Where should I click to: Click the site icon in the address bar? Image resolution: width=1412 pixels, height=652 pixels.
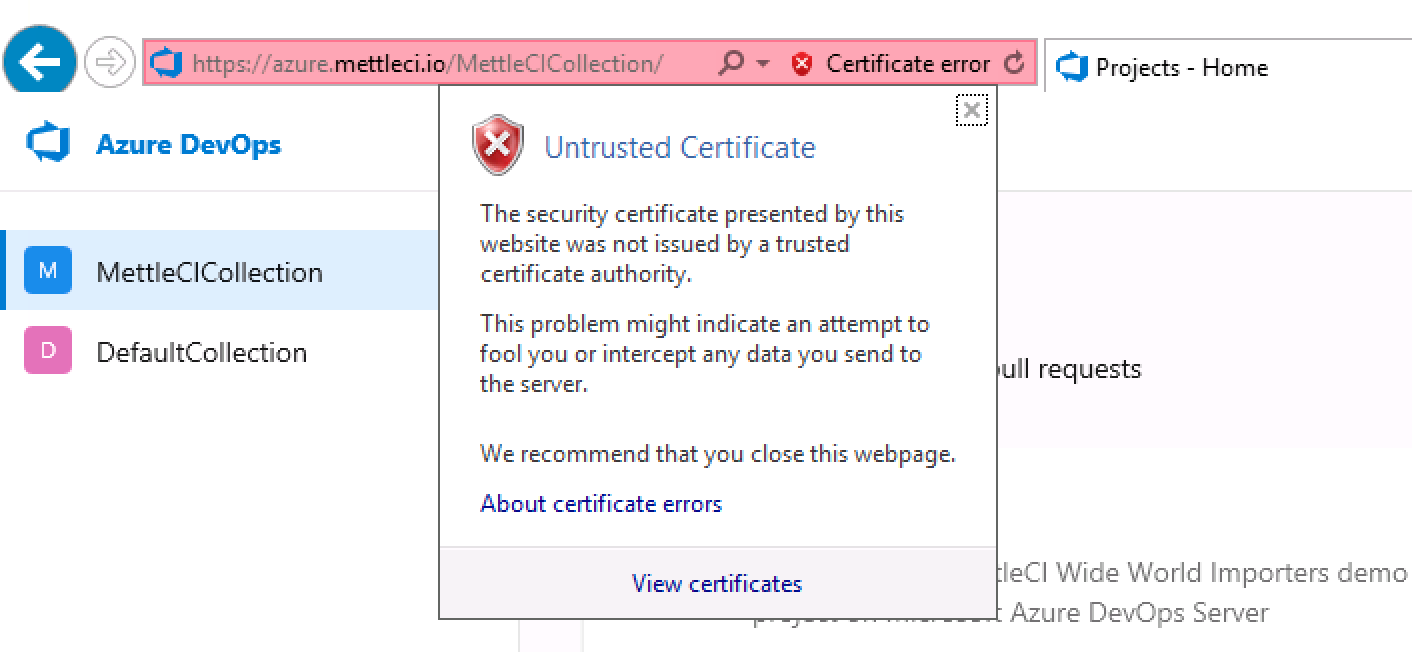[x=167, y=63]
